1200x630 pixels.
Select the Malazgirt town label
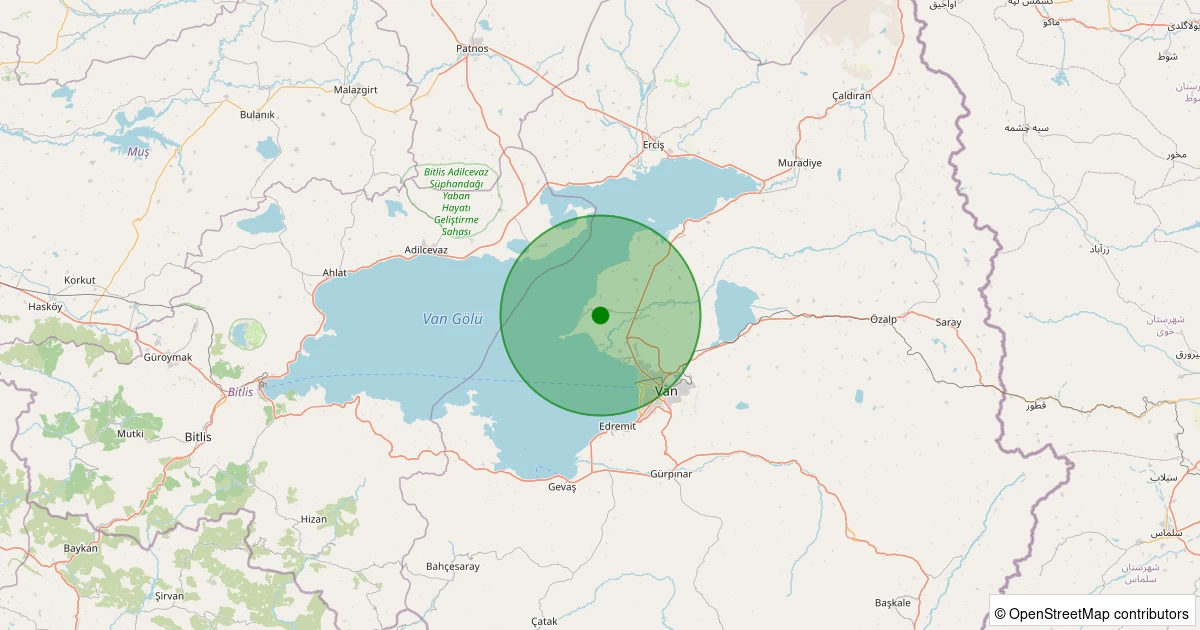(355, 90)
